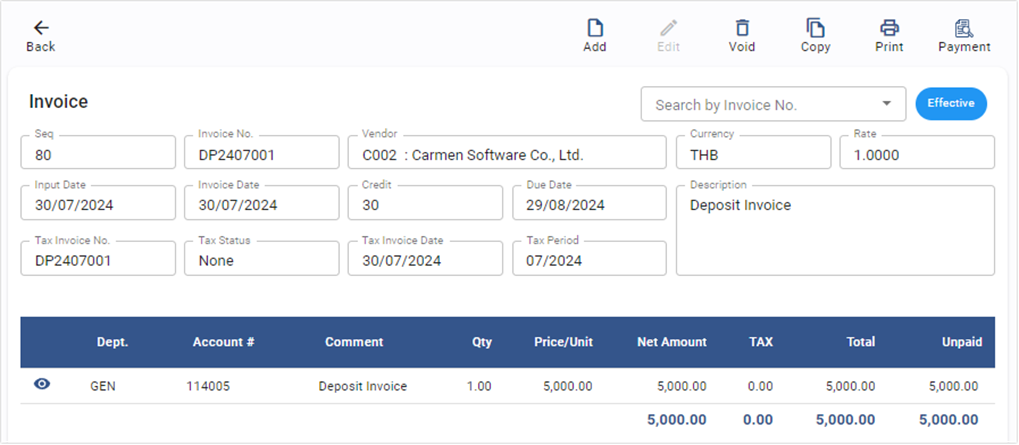
Task: Click the Unpaid column header
Action: pyautogui.click(x=961, y=342)
